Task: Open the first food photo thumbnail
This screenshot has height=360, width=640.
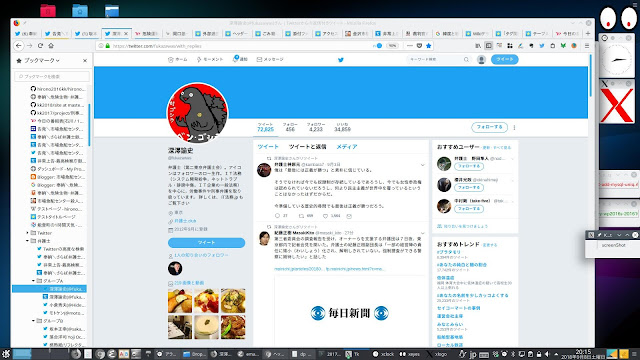Action: (180, 300)
